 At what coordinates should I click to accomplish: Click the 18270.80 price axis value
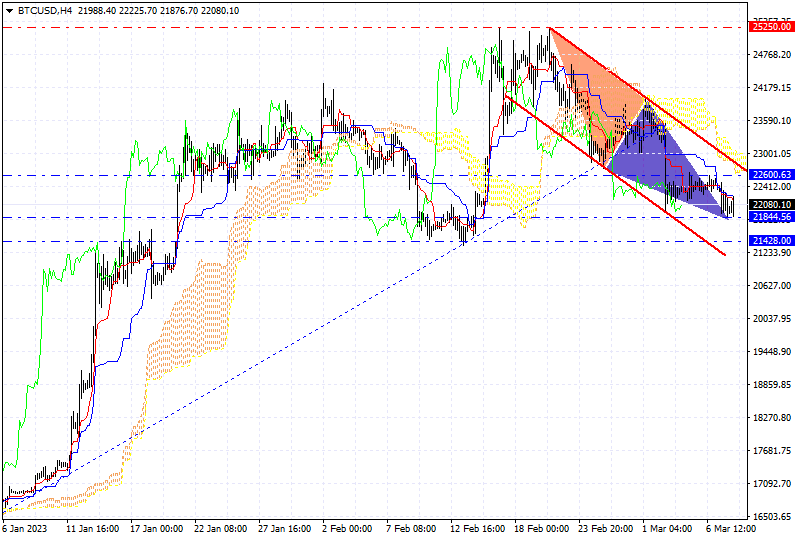[x=773, y=418]
